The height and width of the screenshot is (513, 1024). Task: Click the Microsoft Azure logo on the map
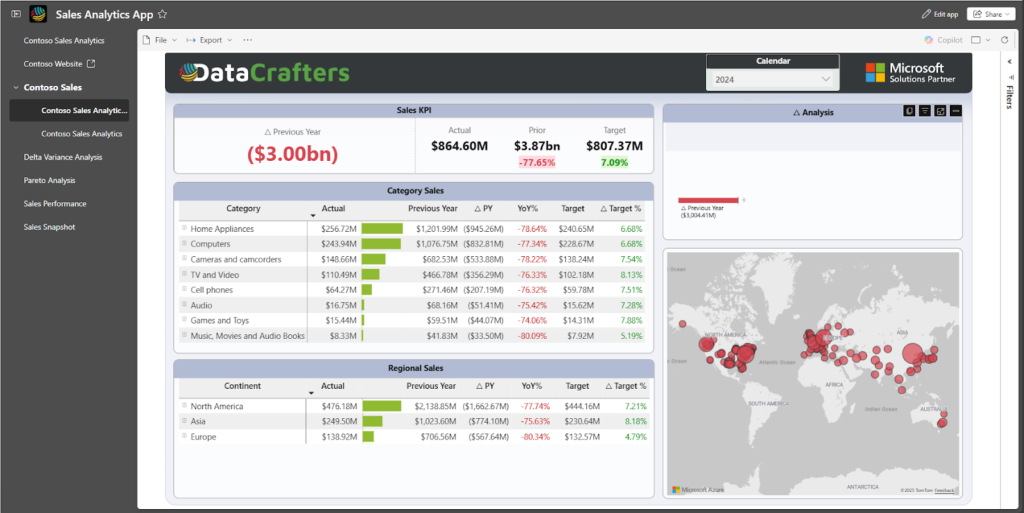pyautogui.click(x=698, y=490)
